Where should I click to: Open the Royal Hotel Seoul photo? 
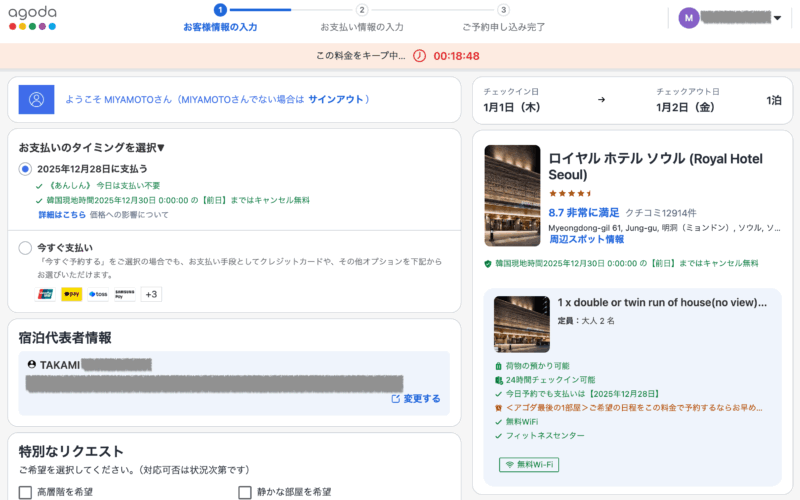coord(512,195)
